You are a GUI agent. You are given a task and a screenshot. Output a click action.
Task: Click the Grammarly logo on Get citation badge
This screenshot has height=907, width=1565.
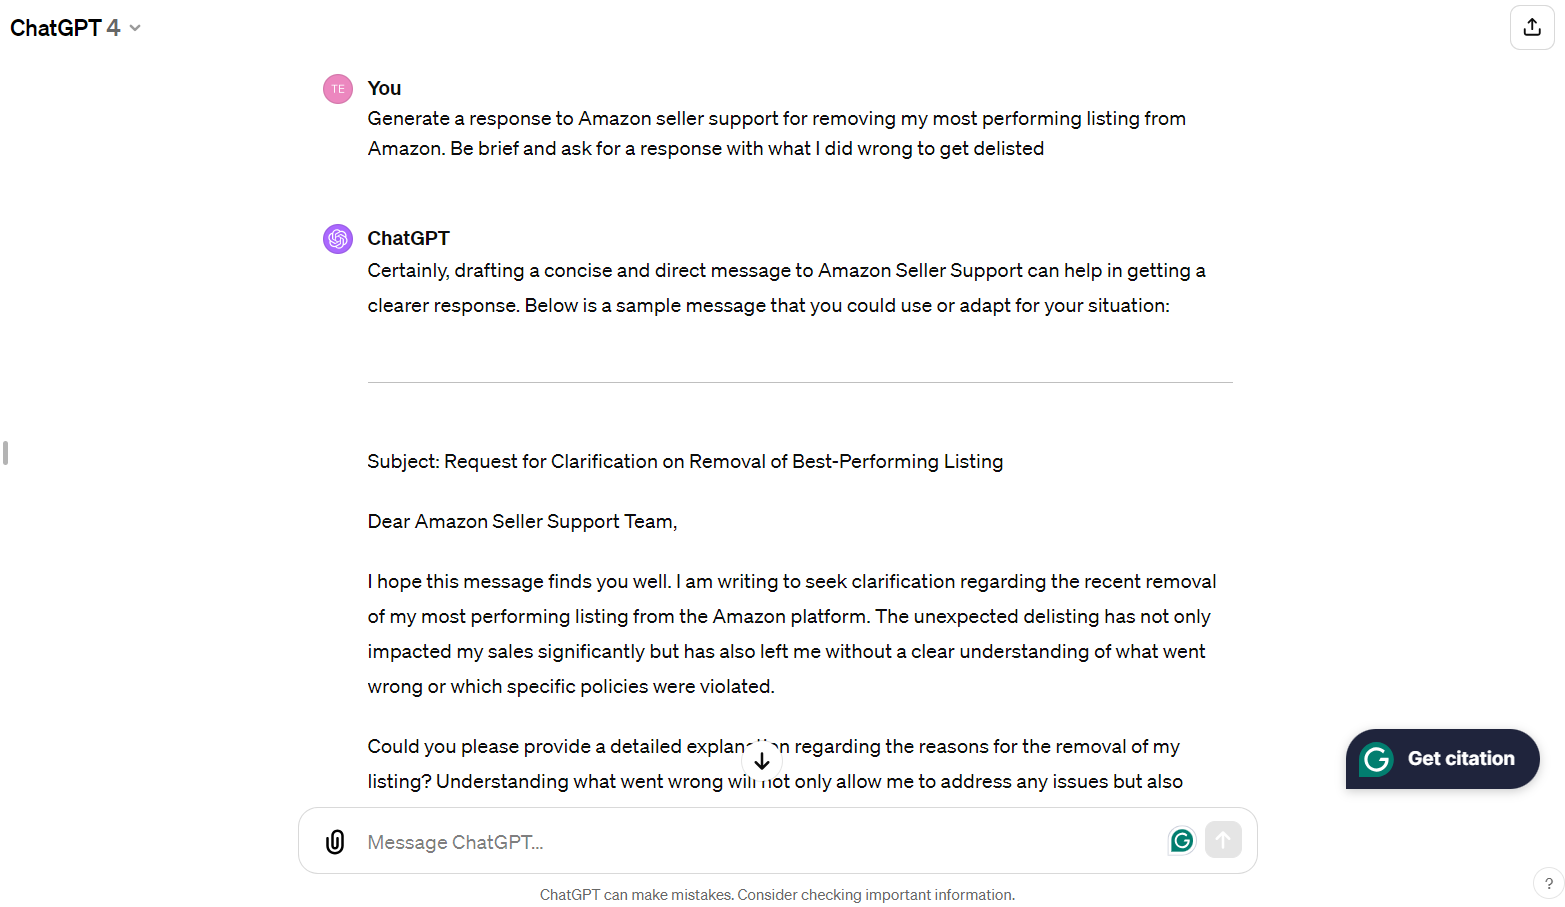click(x=1375, y=759)
